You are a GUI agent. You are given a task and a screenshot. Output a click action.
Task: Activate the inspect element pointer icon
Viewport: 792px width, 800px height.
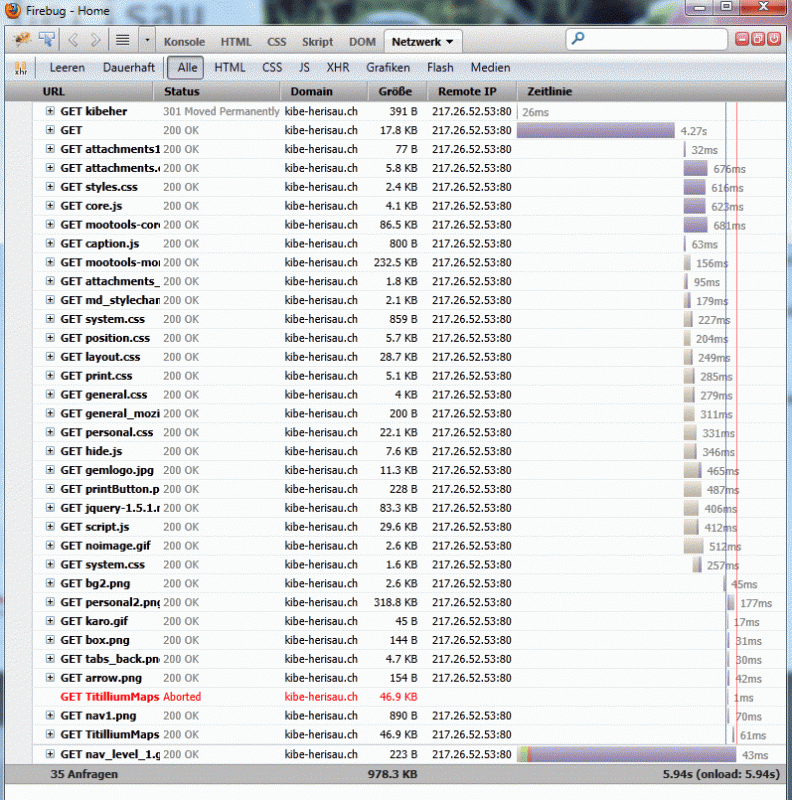(x=47, y=40)
